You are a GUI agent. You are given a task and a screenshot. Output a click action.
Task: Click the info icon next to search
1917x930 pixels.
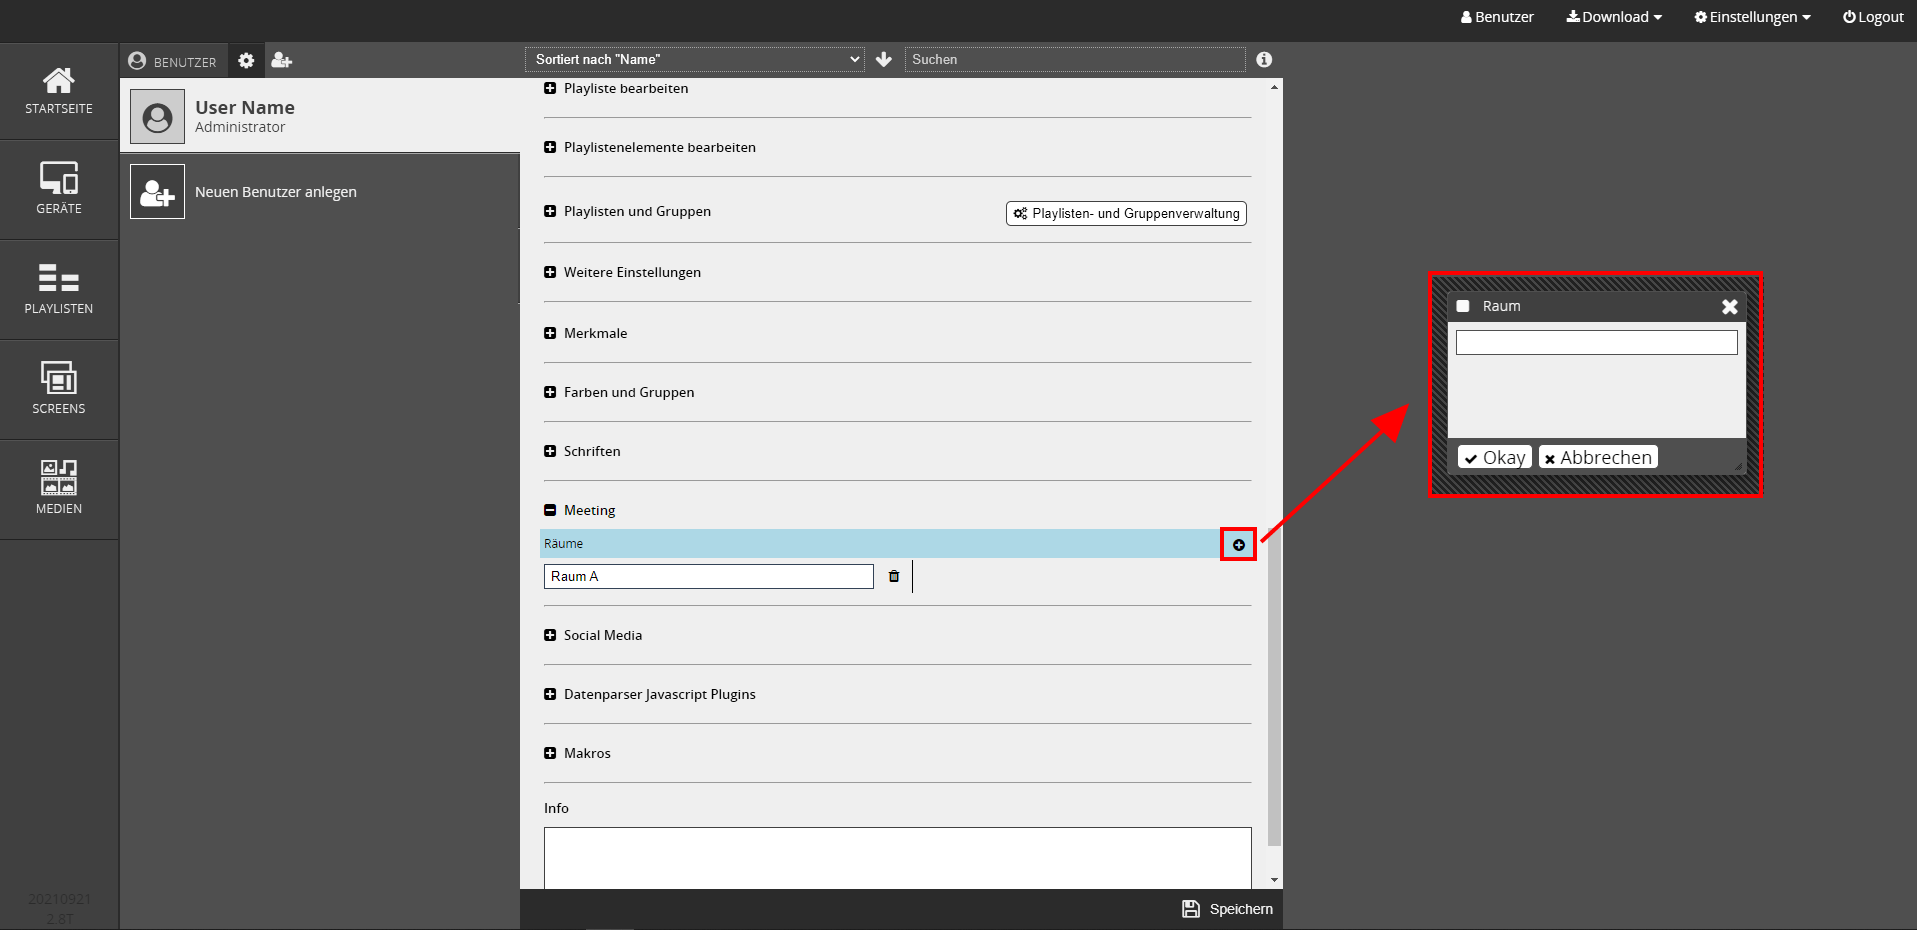tap(1264, 60)
